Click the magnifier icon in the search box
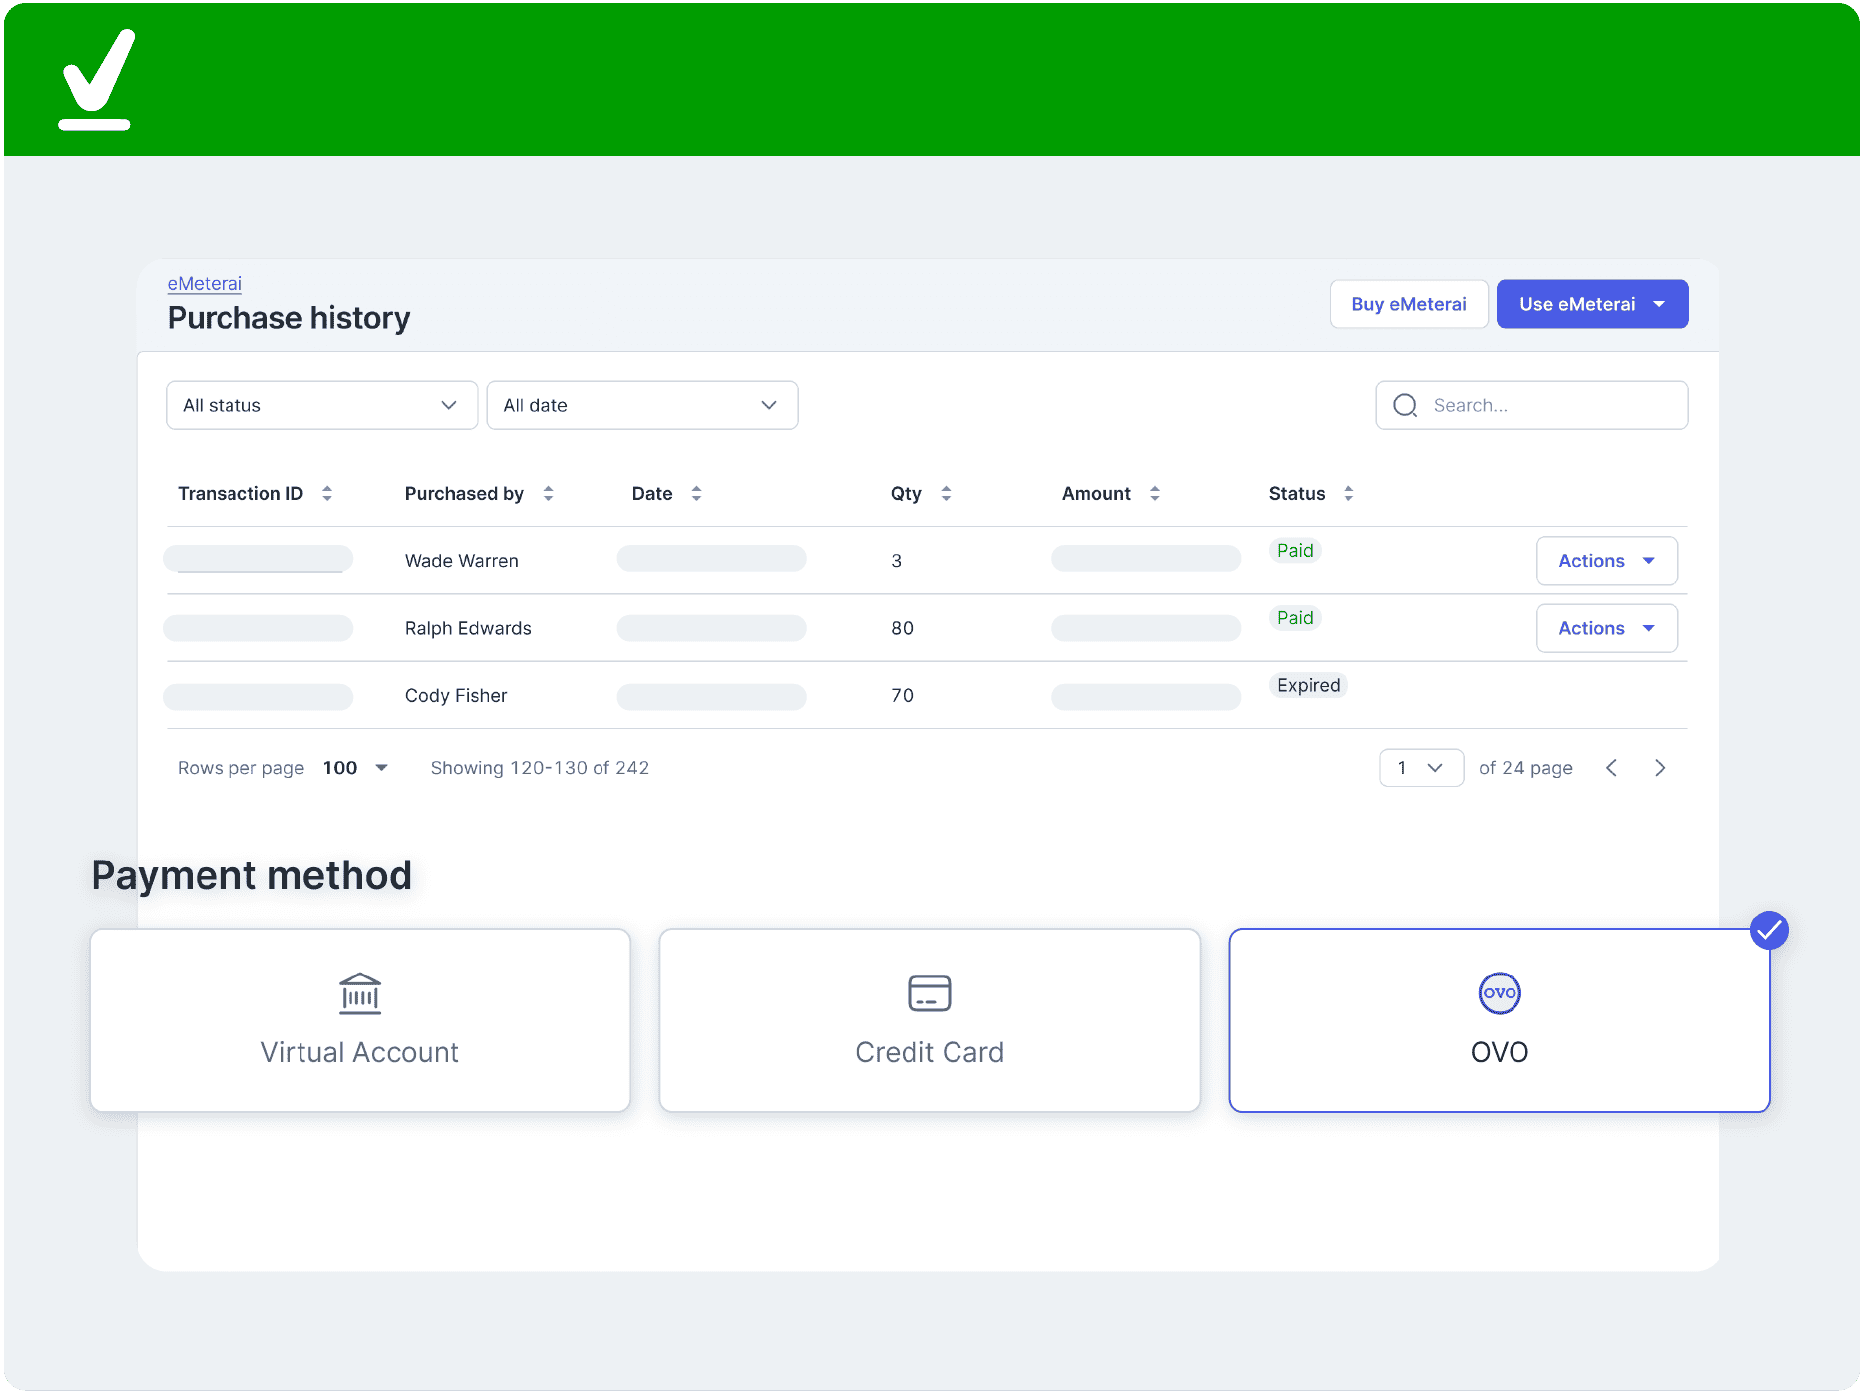This screenshot has width=1864, height=1393. [1405, 405]
